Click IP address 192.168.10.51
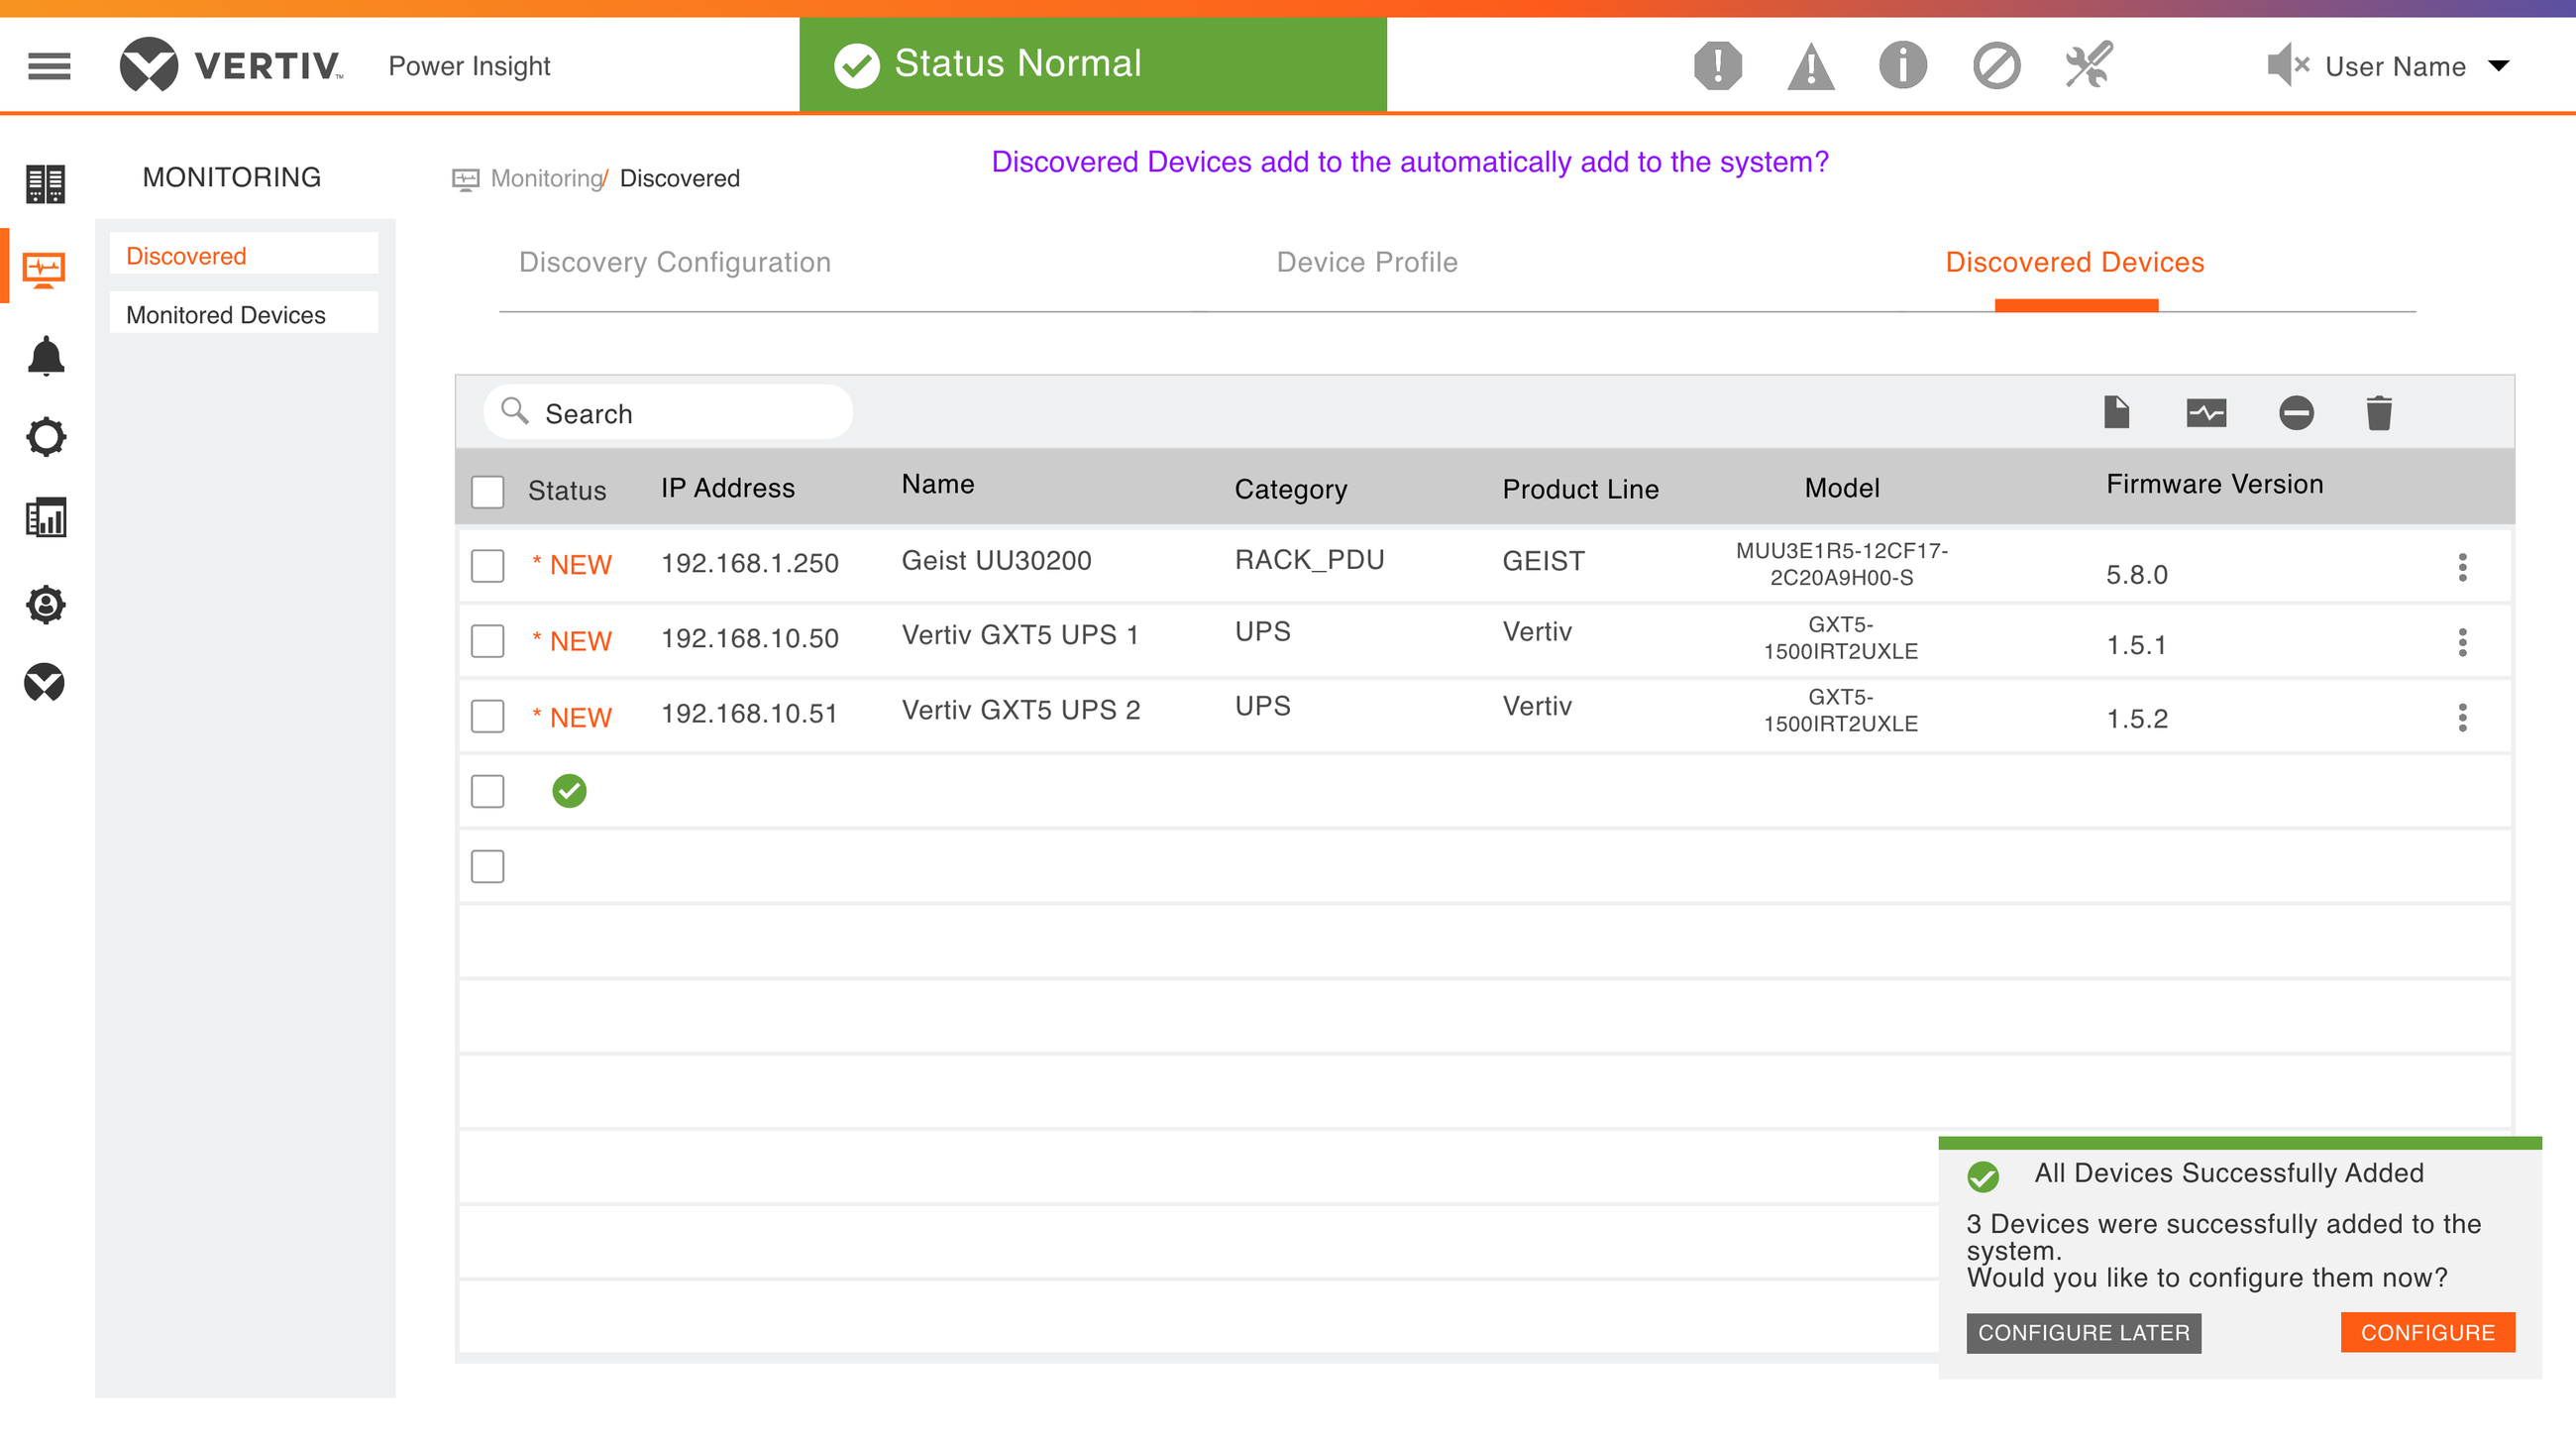2576x1449 pixels. point(749,713)
